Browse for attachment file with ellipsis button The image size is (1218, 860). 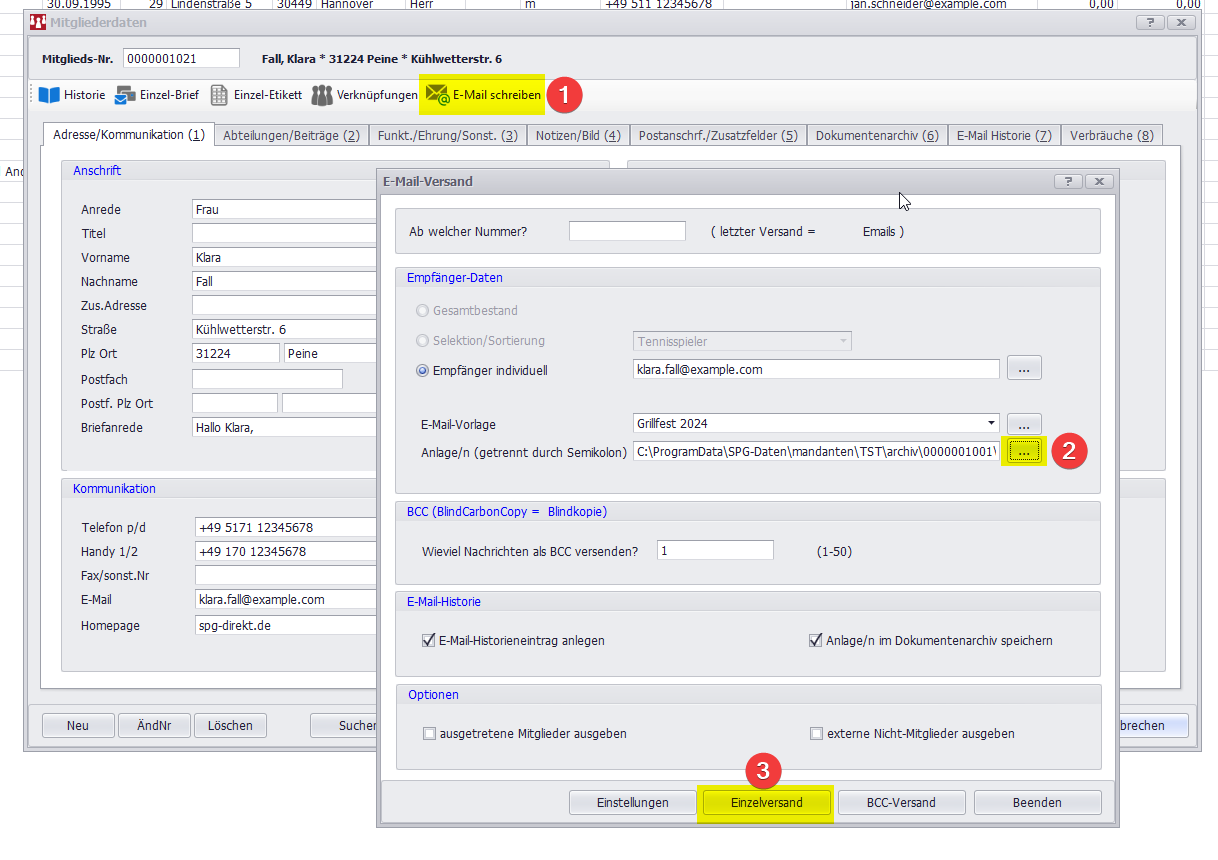click(x=1023, y=452)
